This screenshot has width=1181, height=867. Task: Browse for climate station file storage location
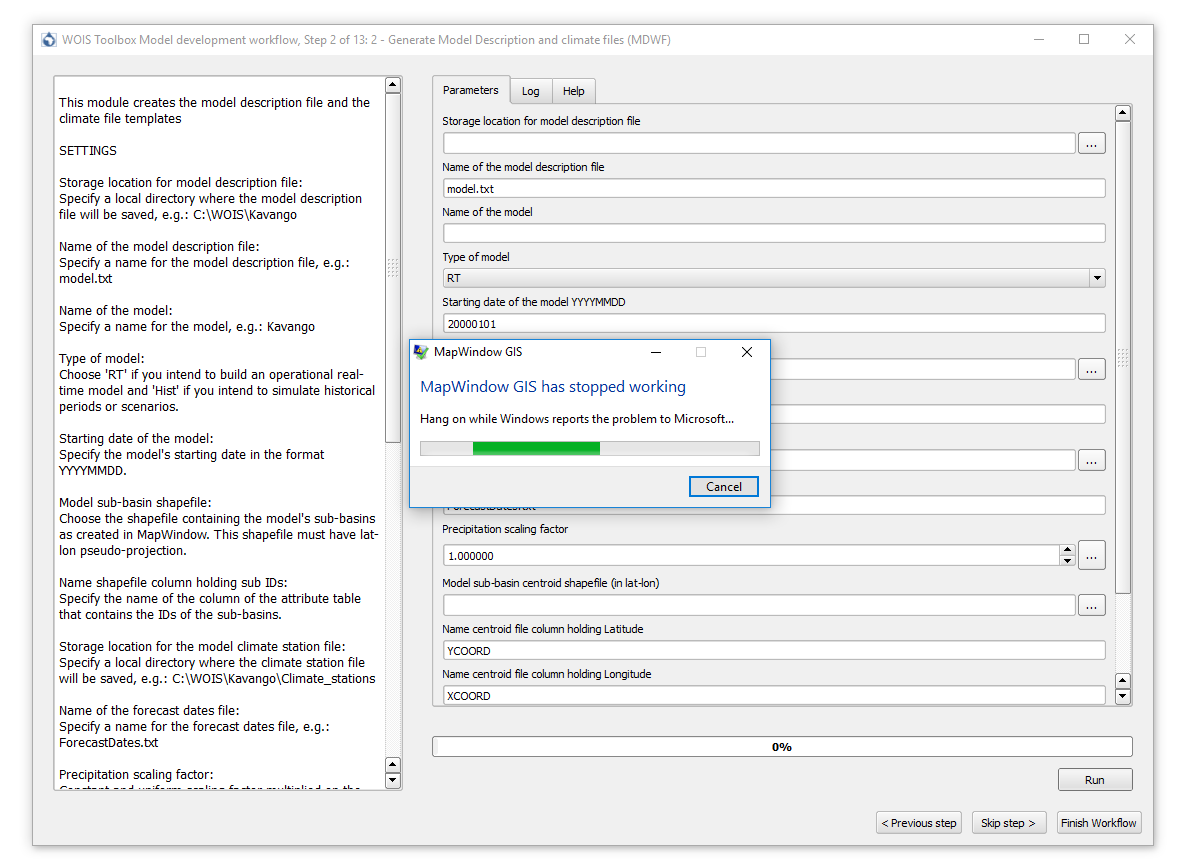(1091, 460)
